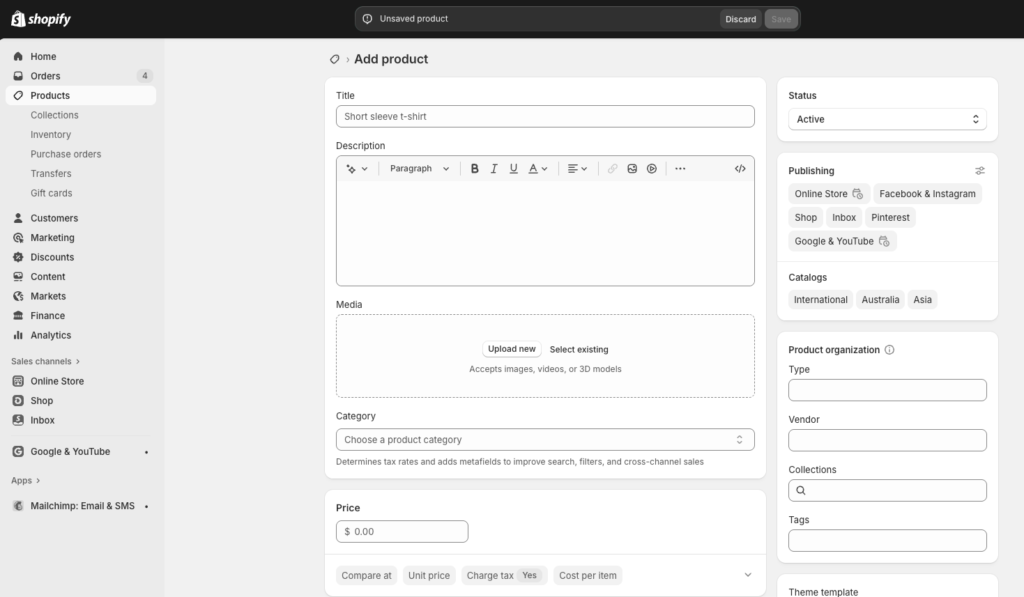Toggle bold formatting in the description editor
The height and width of the screenshot is (597, 1024).
[474, 168]
